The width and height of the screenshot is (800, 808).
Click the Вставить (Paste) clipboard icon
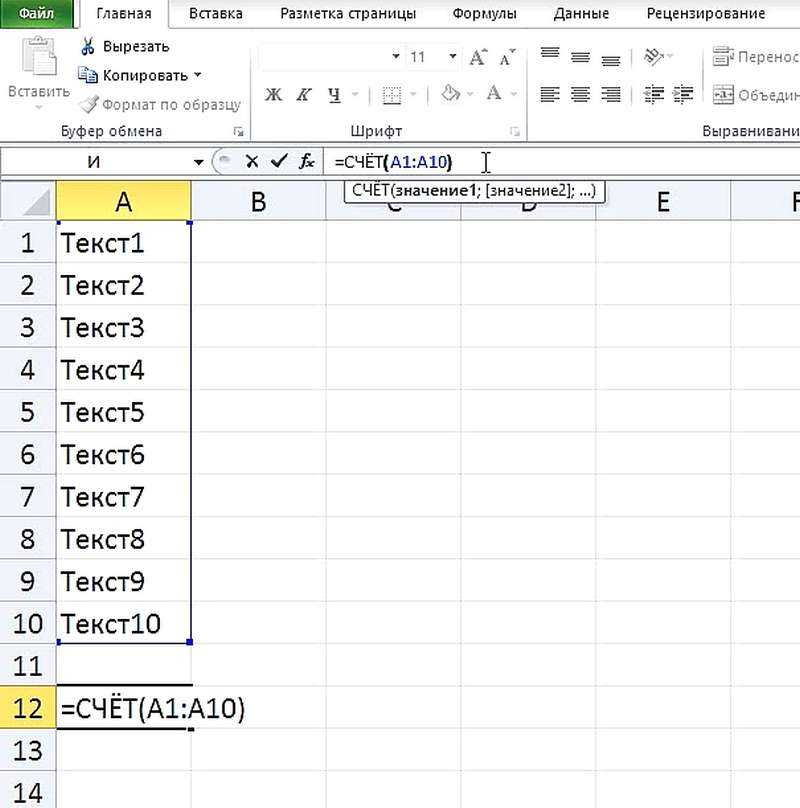click(39, 58)
